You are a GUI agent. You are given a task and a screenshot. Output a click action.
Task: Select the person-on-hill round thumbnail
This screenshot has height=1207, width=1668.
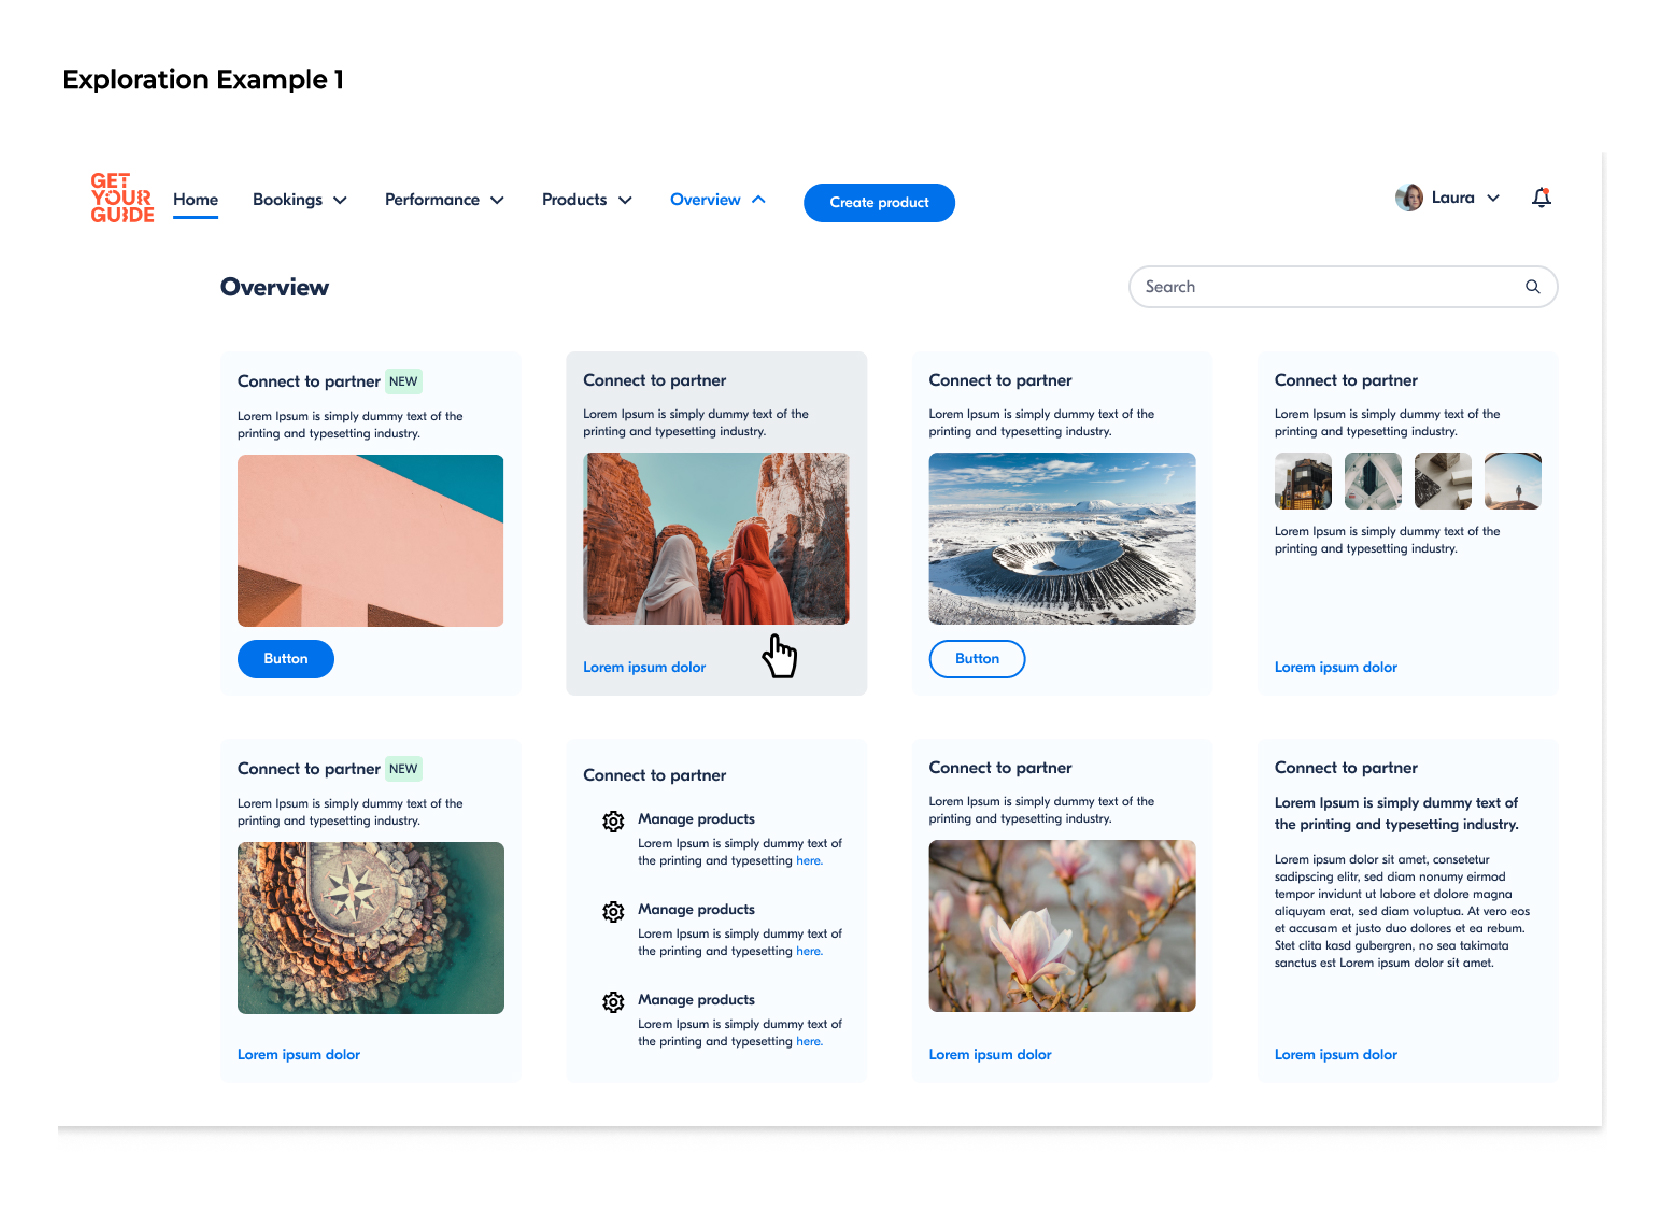tap(1512, 481)
